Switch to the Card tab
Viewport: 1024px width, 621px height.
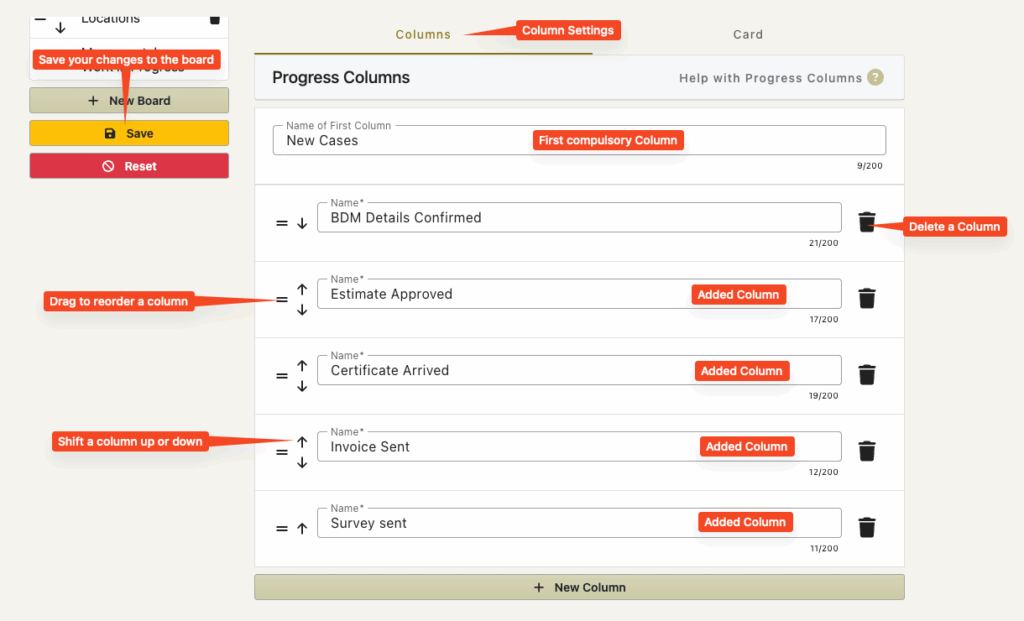click(x=748, y=35)
